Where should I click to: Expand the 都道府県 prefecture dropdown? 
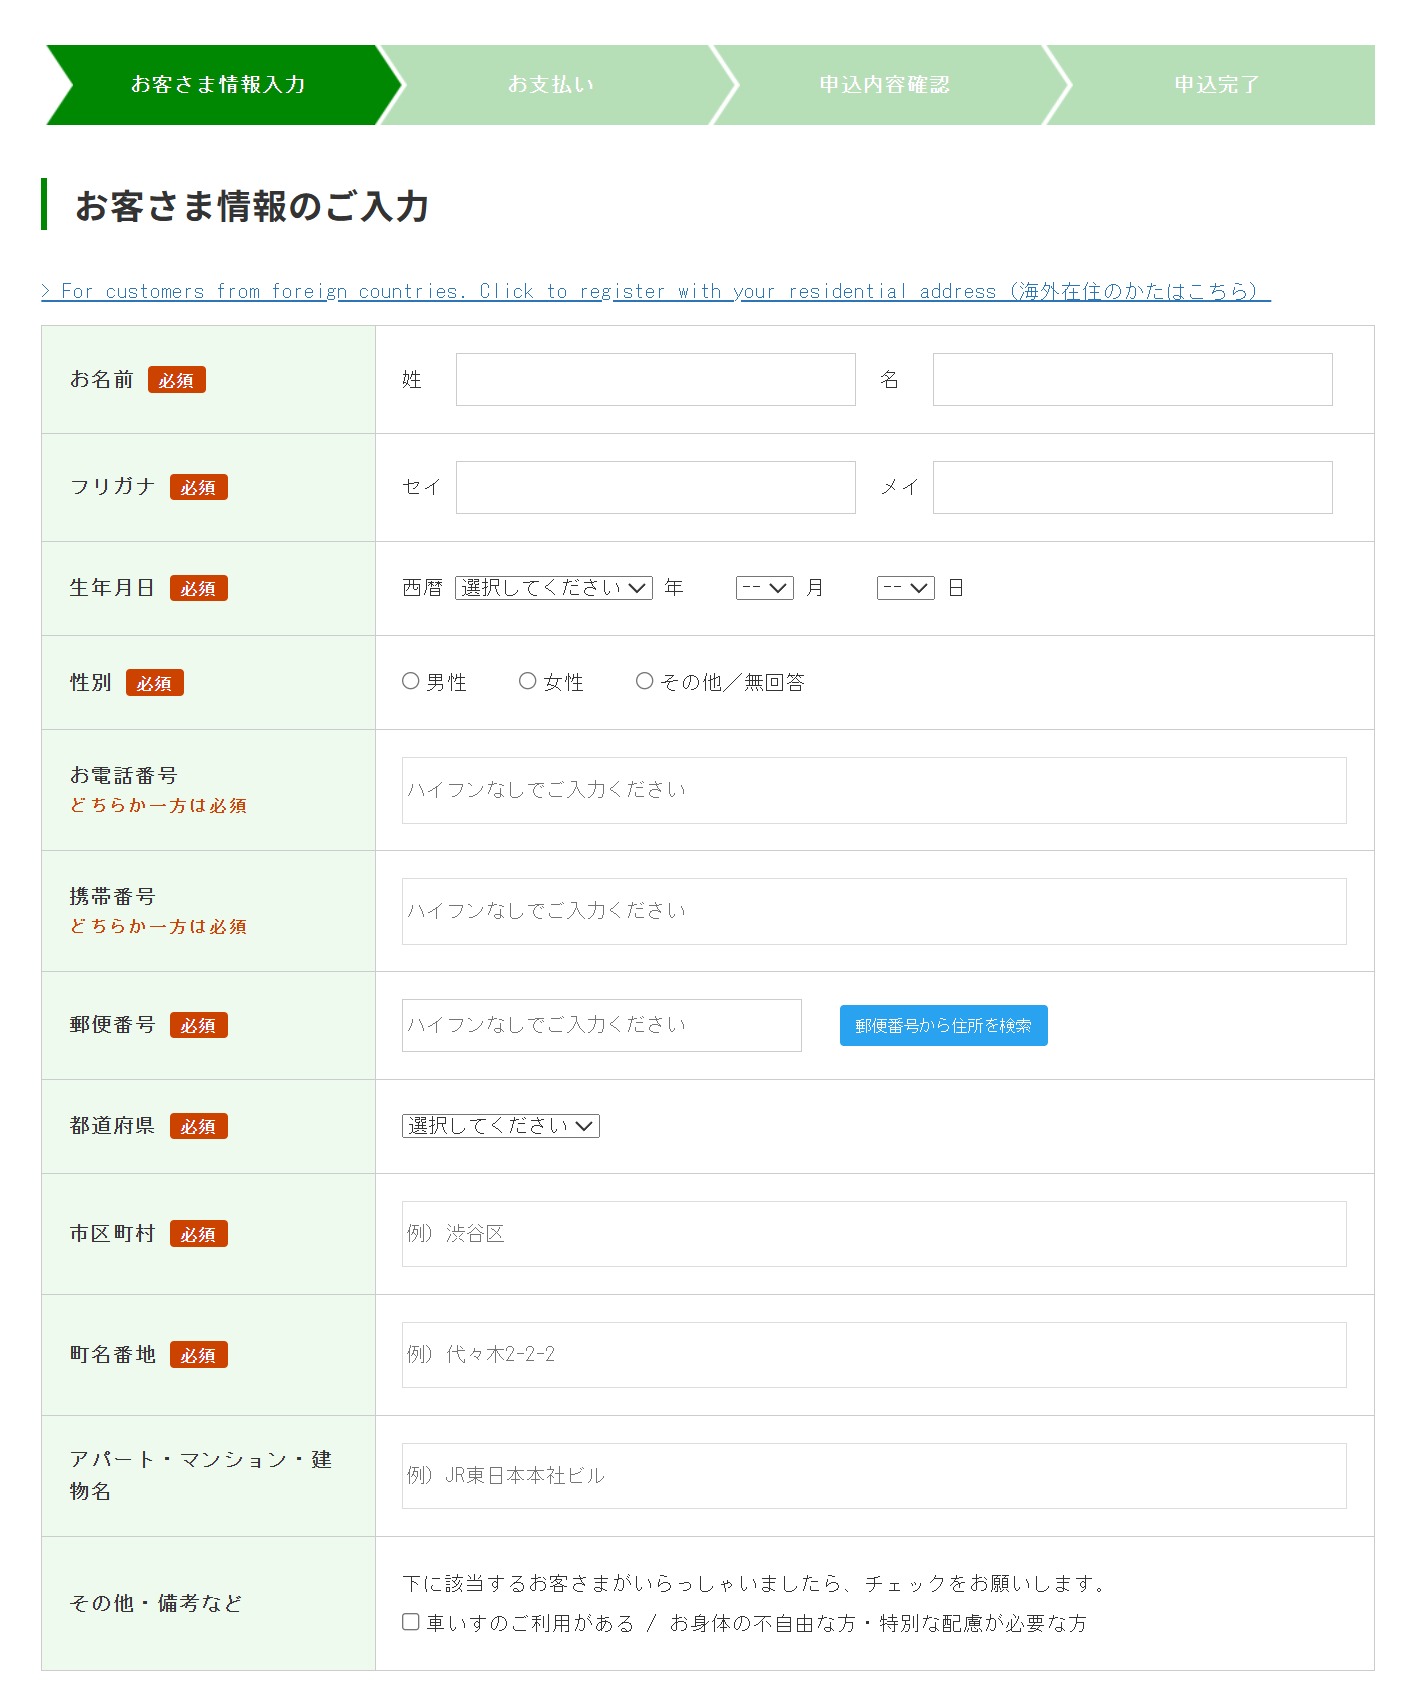(x=500, y=1126)
